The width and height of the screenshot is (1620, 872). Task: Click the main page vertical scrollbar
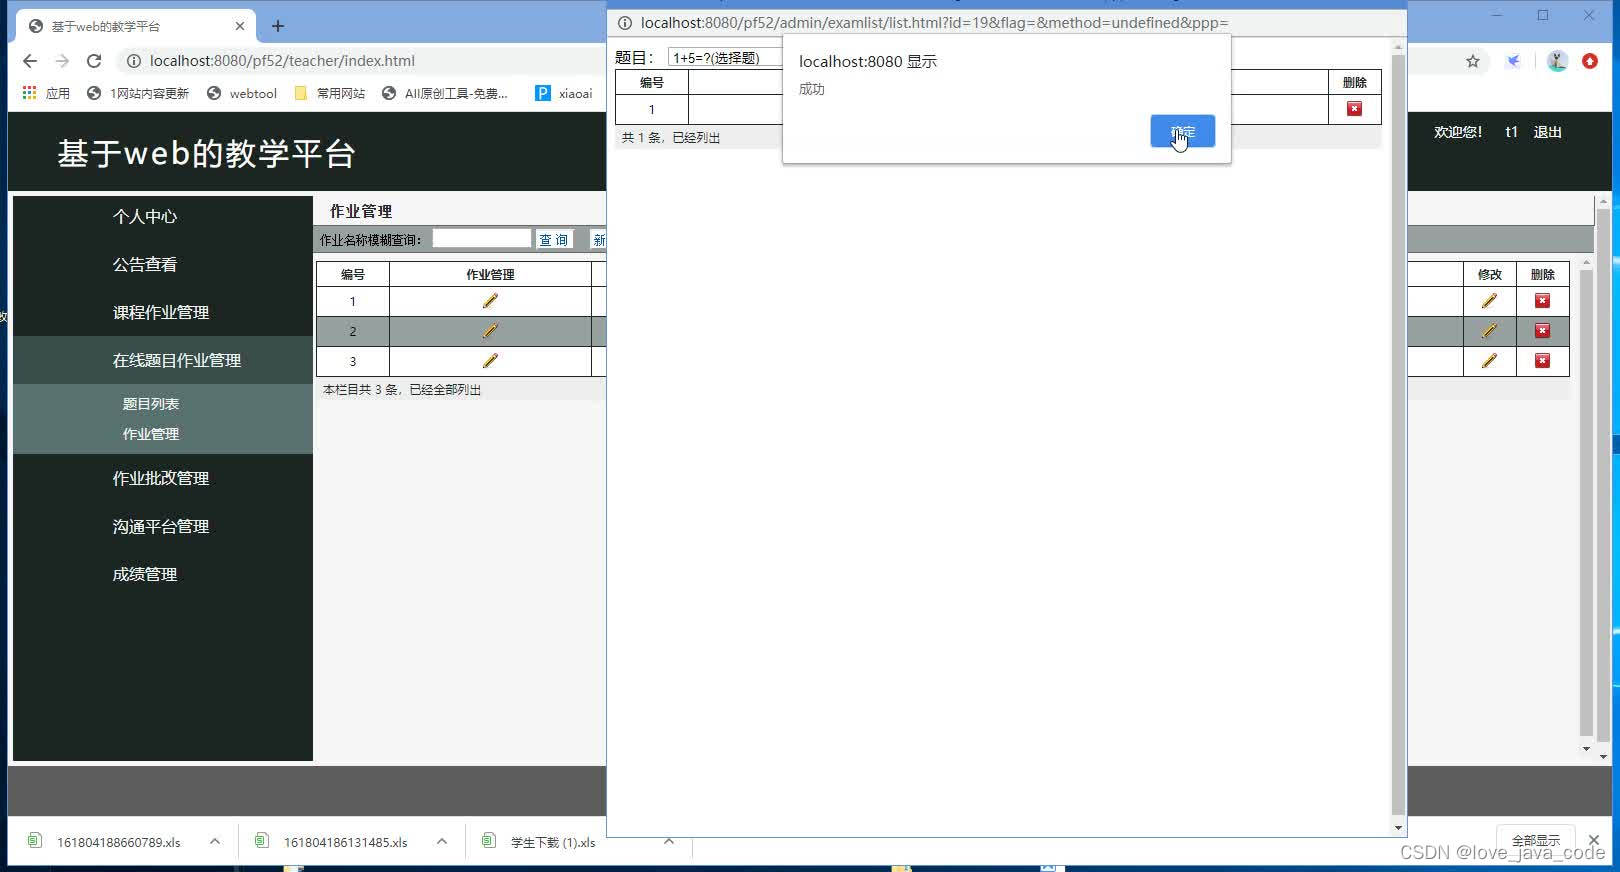[1604, 475]
